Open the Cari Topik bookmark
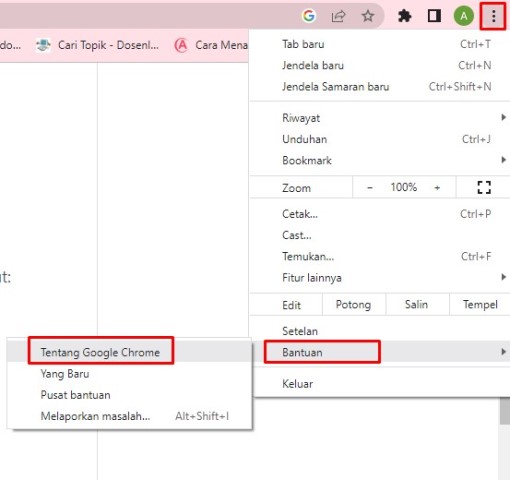Screen dimensions: 510x480 tap(98, 45)
